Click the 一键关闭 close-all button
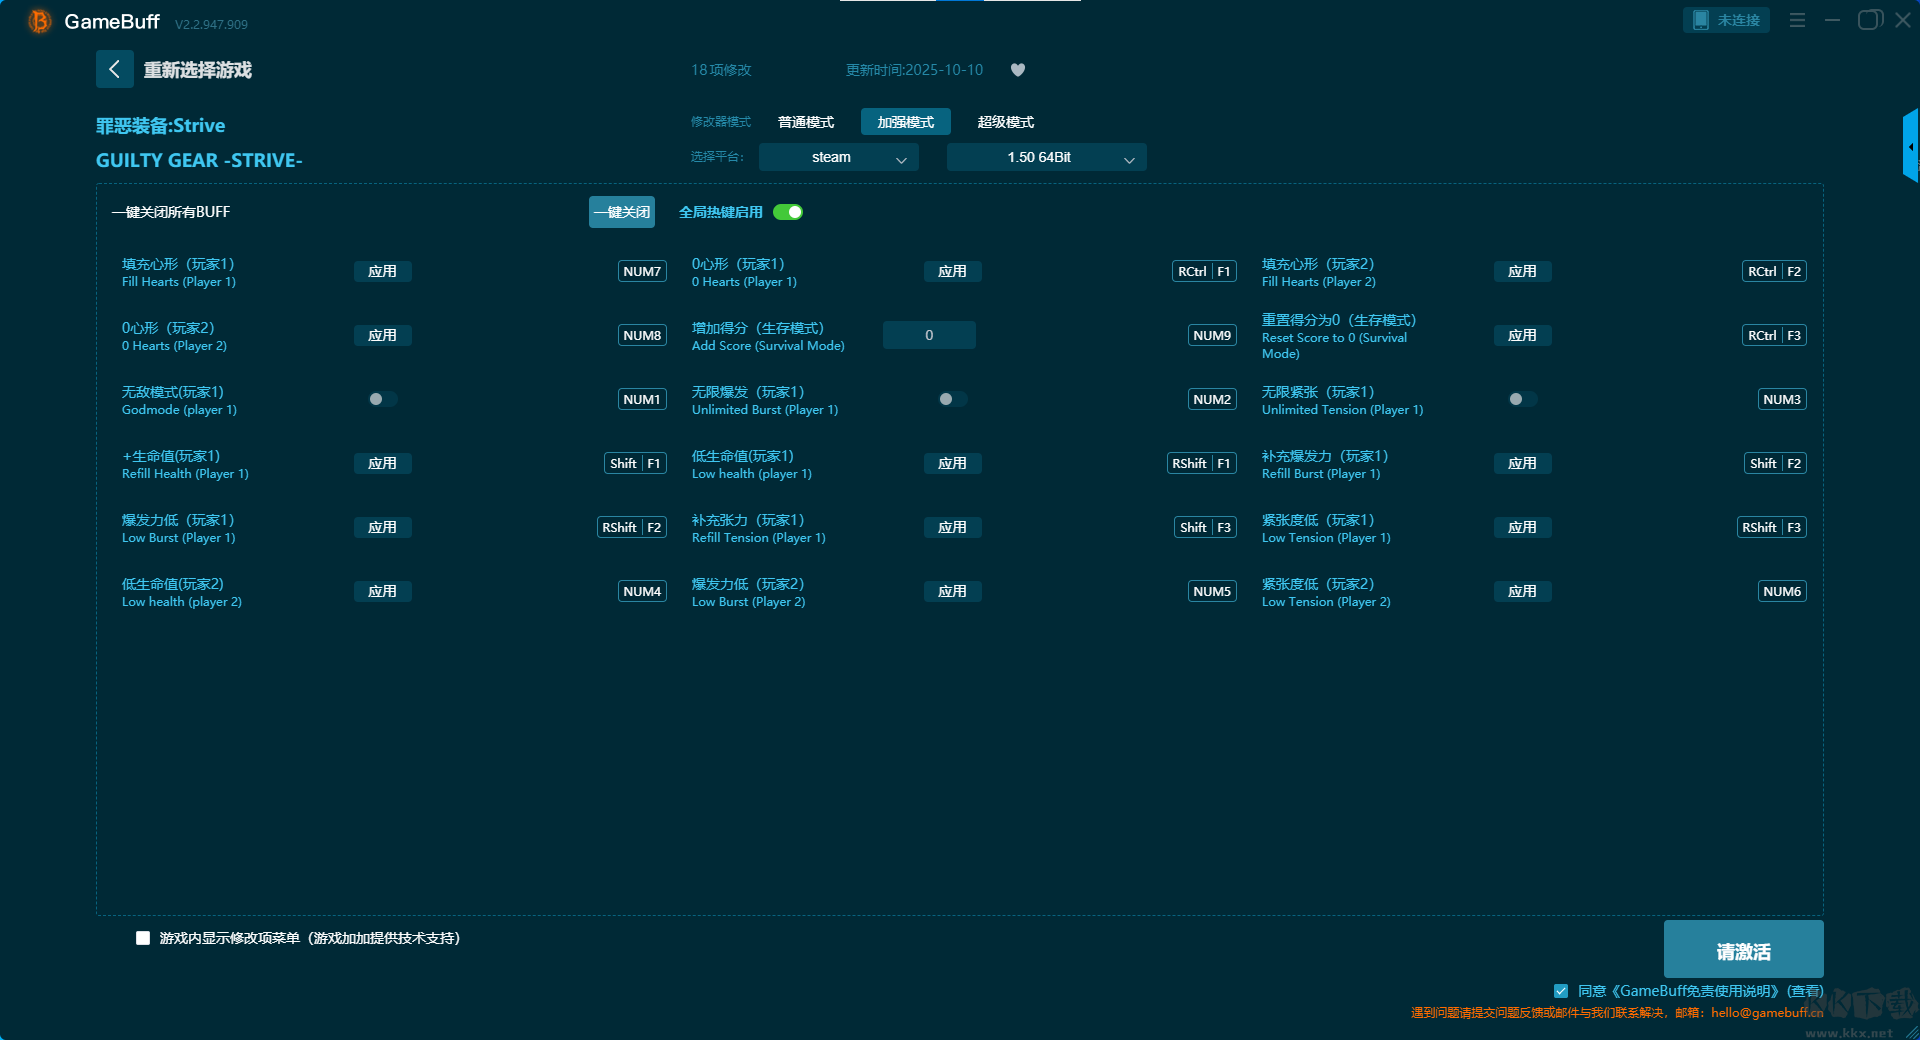This screenshot has height=1040, width=1920. (622, 212)
